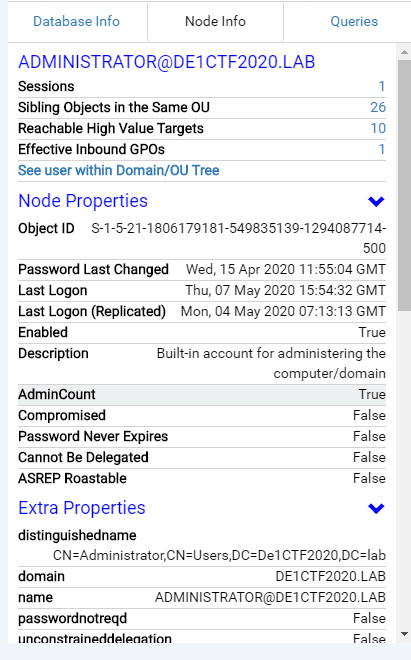Click the scrollbar down arrow
Viewport: 411px width, 660px height.
click(404, 634)
